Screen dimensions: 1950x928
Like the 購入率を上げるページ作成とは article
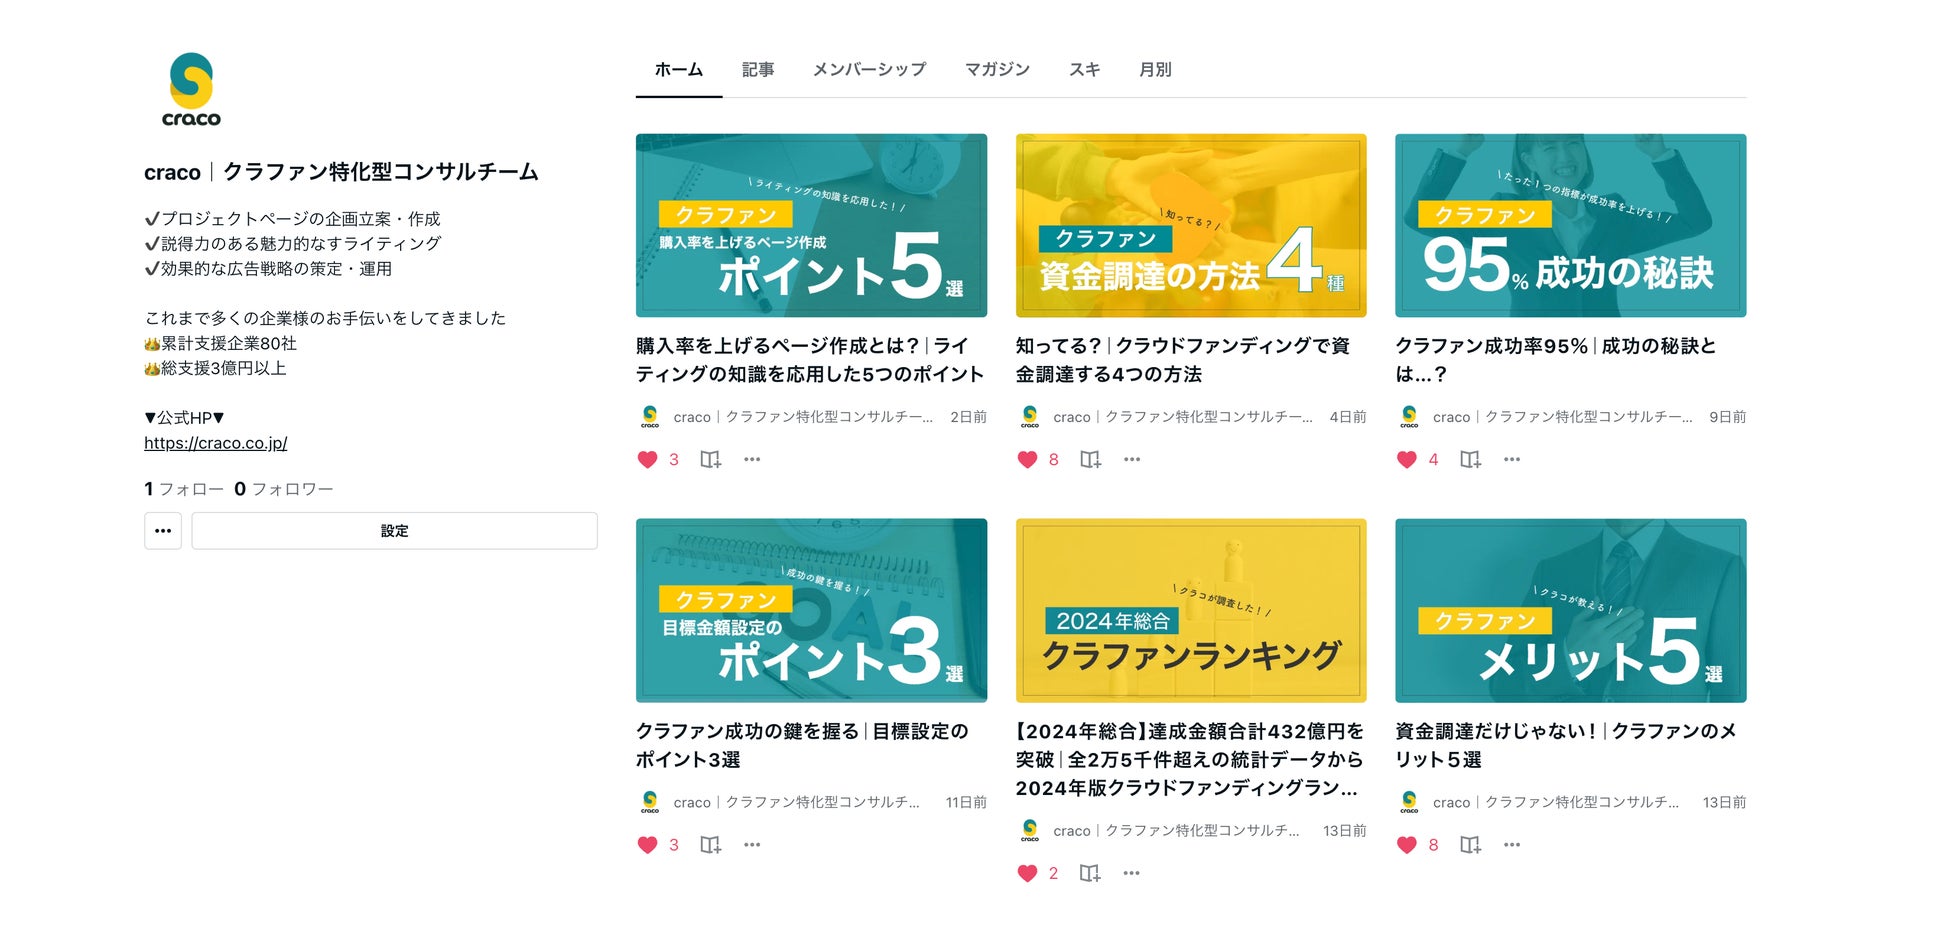tap(647, 460)
